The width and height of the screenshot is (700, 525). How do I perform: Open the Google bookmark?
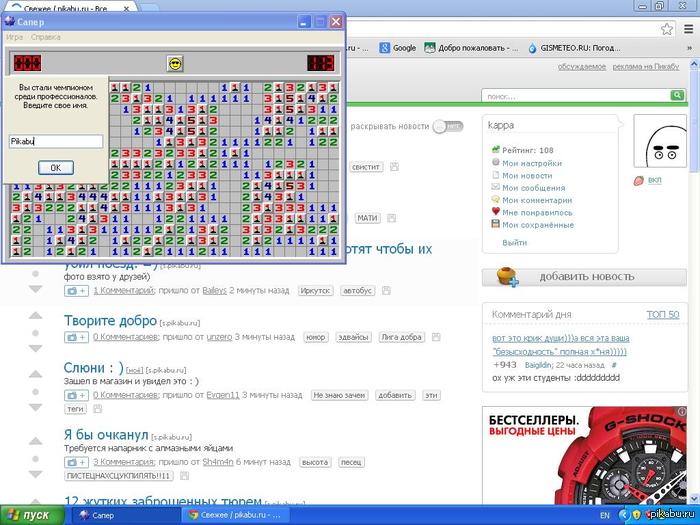click(x=398, y=47)
